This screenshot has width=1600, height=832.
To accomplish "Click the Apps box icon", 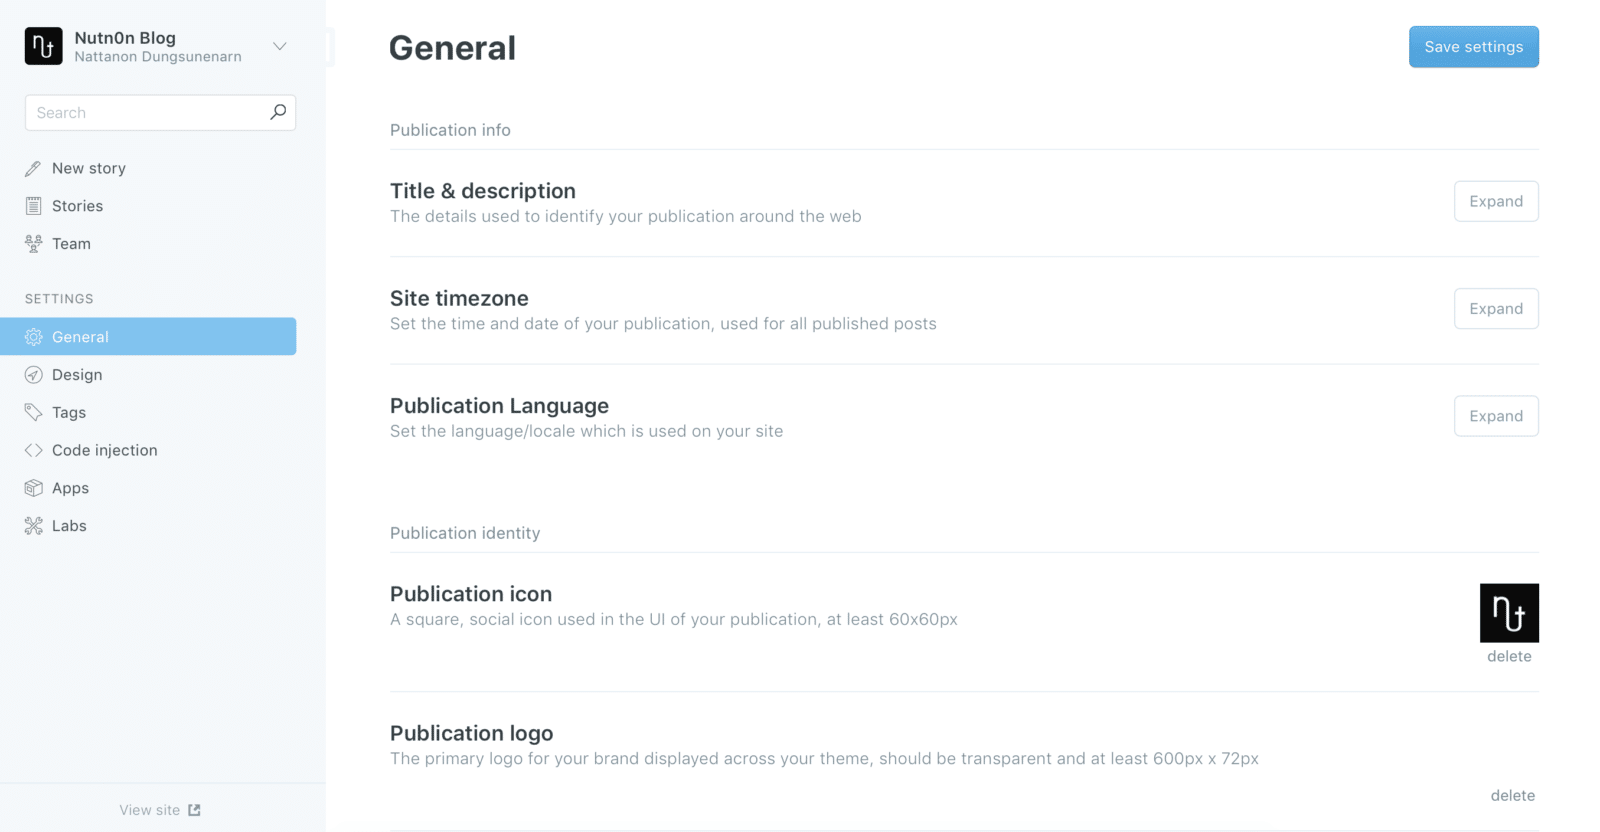I will [33, 488].
